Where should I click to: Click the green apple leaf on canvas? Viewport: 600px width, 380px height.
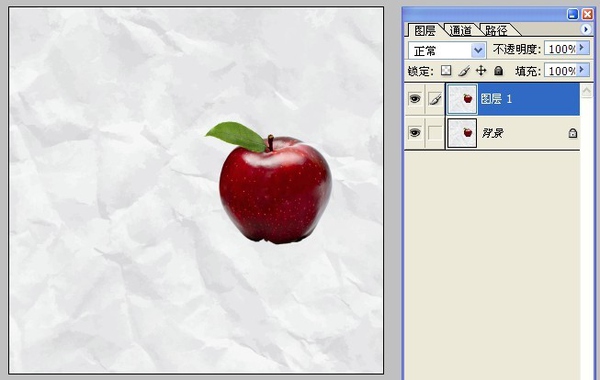(237, 136)
